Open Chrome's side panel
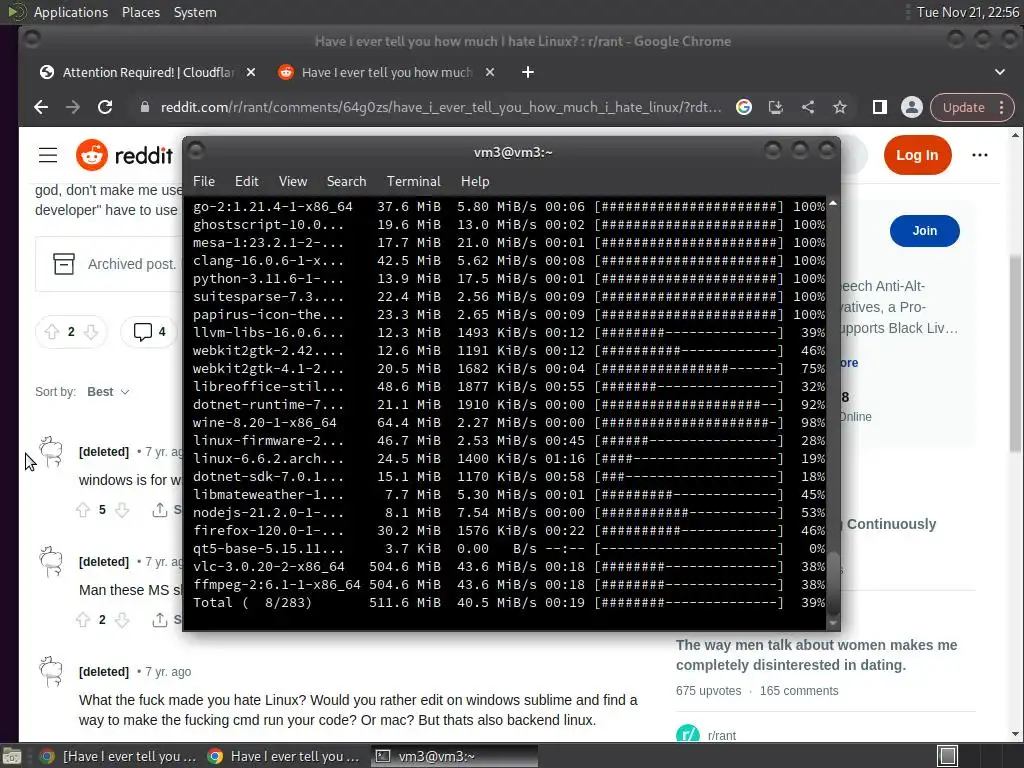The width and height of the screenshot is (1024, 768). point(880,107)
